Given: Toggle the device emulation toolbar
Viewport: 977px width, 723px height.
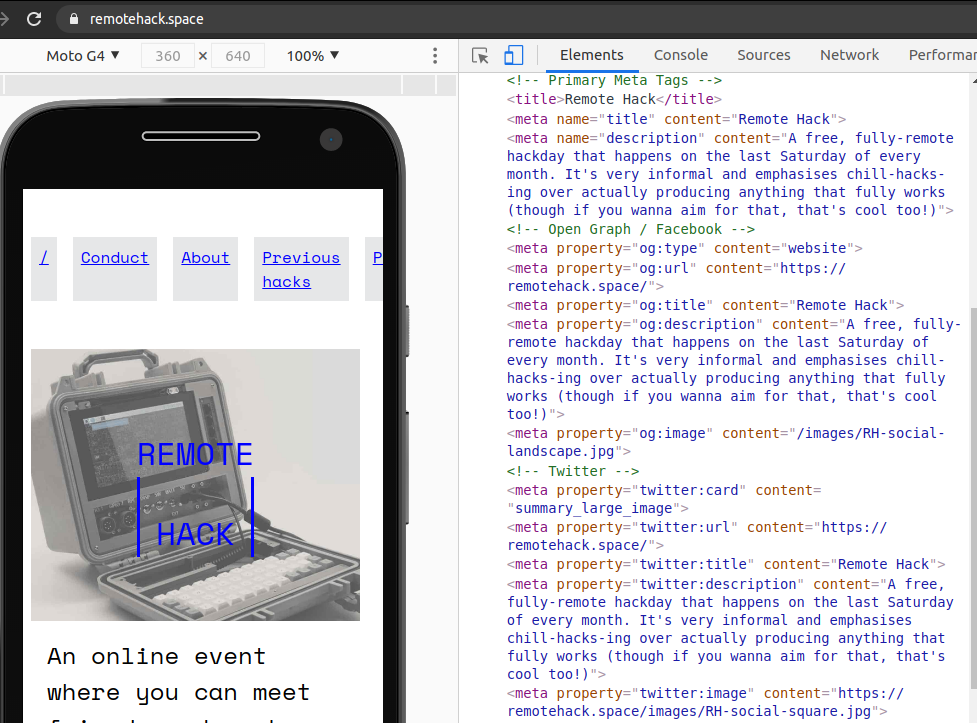Looking at the screenshot, I should [x=513, y=55].
